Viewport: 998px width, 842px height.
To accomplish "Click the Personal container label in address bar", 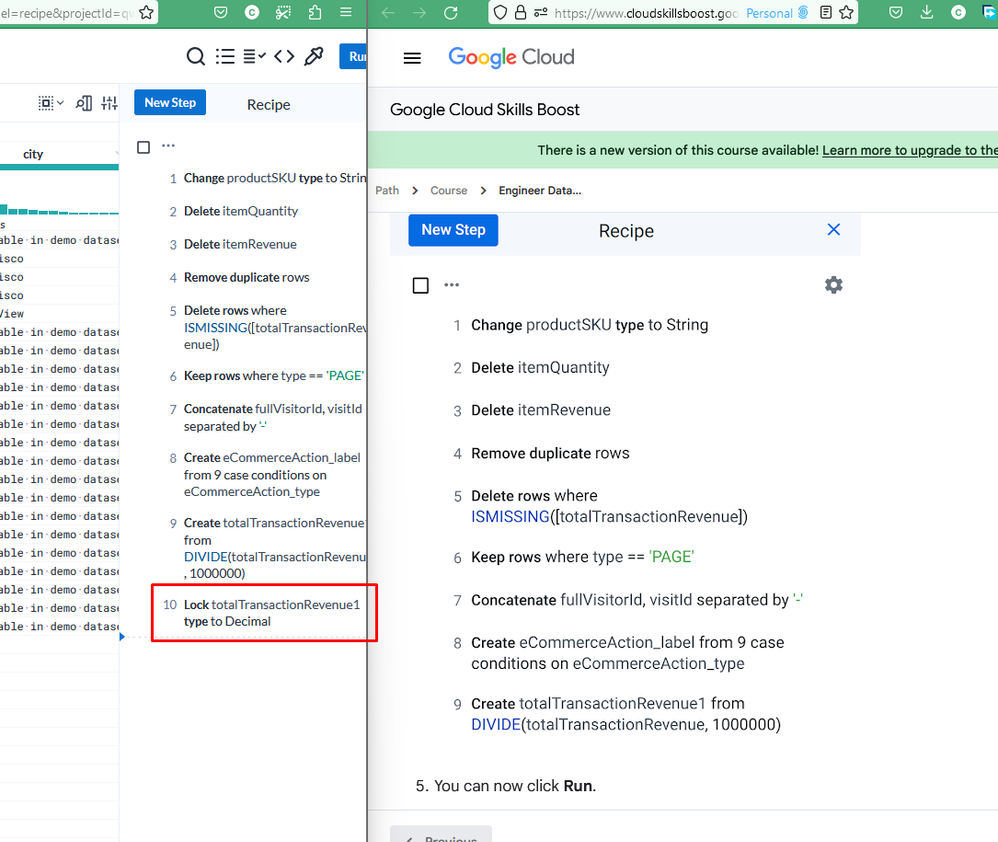I will (x=769, y=13).
